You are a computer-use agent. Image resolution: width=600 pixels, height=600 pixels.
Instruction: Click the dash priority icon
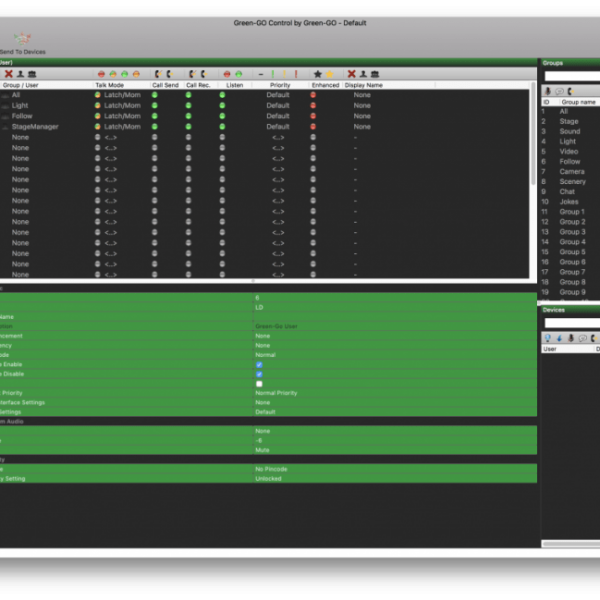pos(261,74)
